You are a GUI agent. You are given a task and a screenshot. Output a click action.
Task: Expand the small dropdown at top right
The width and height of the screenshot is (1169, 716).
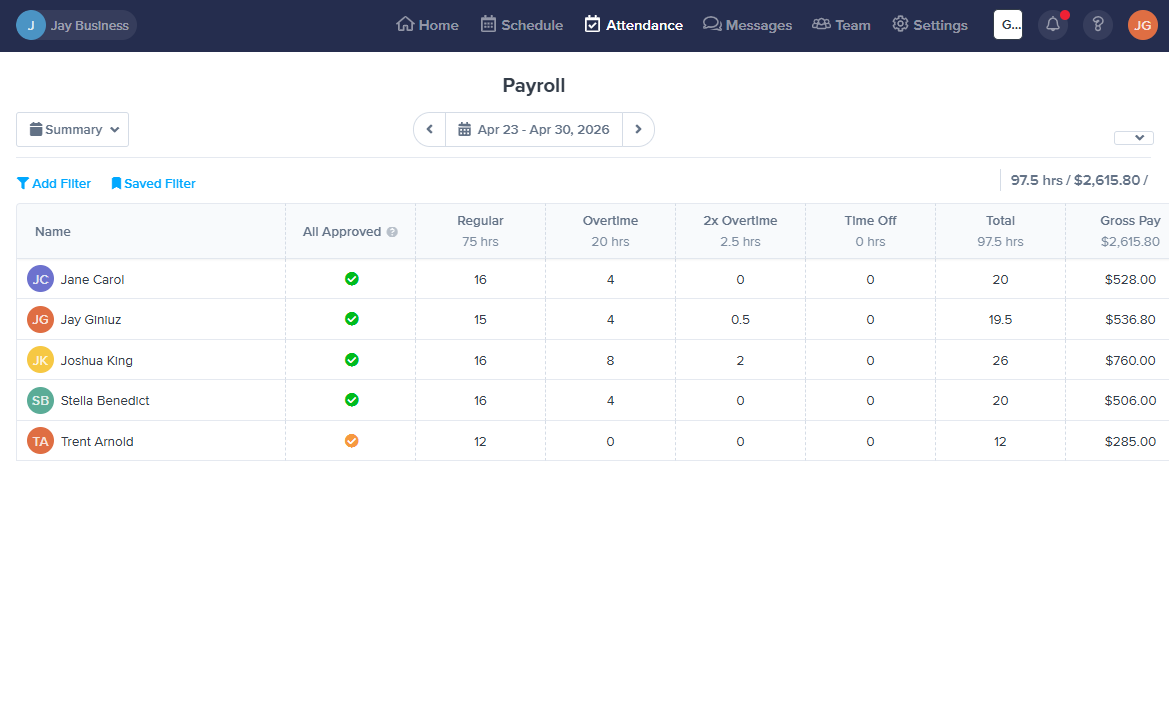tap(1134, 138)
